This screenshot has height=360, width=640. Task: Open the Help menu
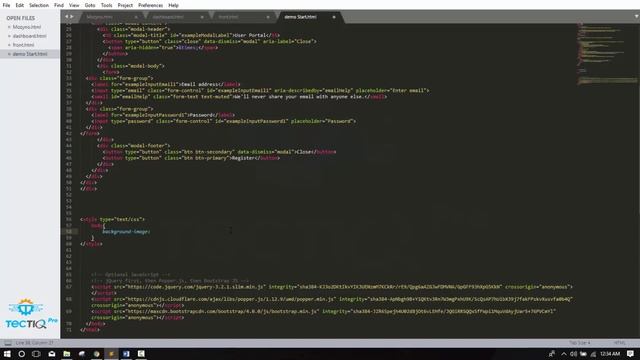pyautogui.click(x=173, y=5)
